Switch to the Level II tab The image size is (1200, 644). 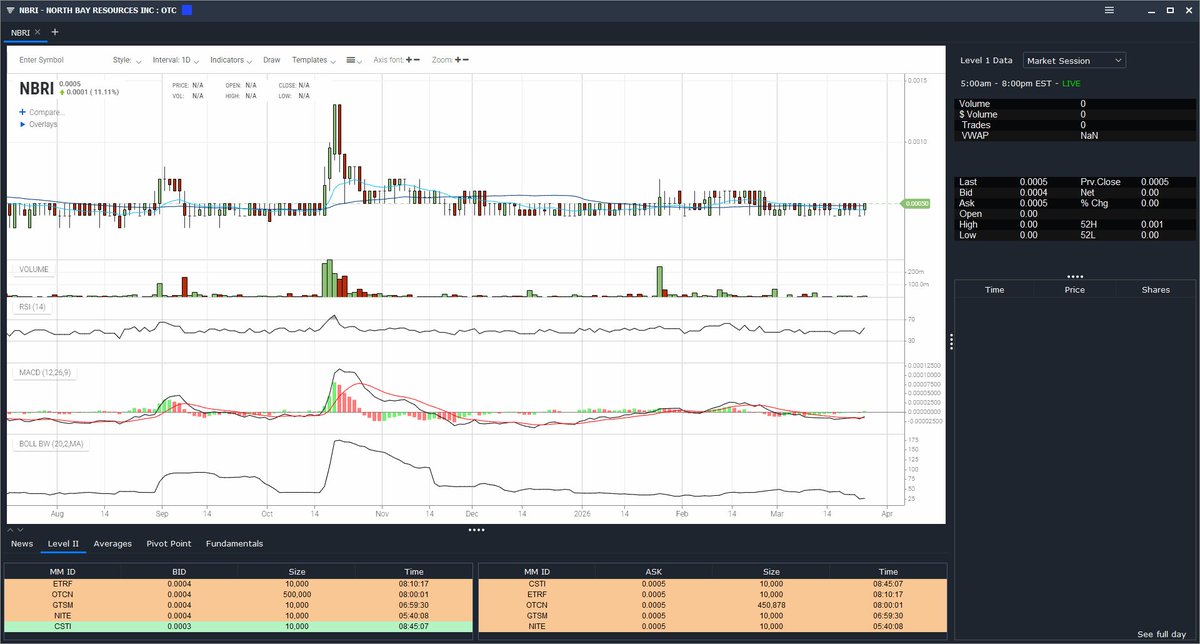point(64,544)
